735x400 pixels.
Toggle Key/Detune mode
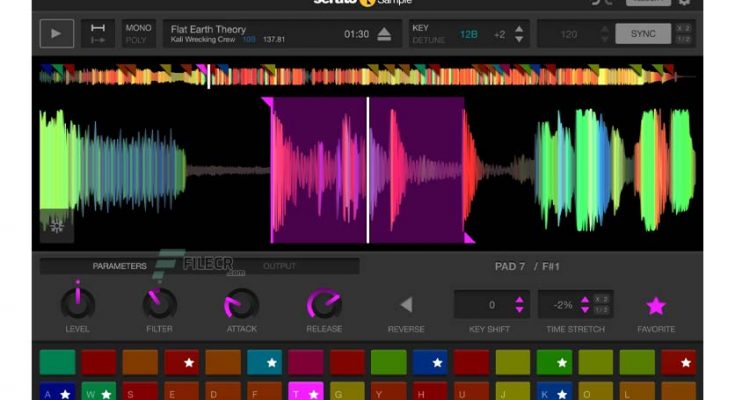pos(429,34)
